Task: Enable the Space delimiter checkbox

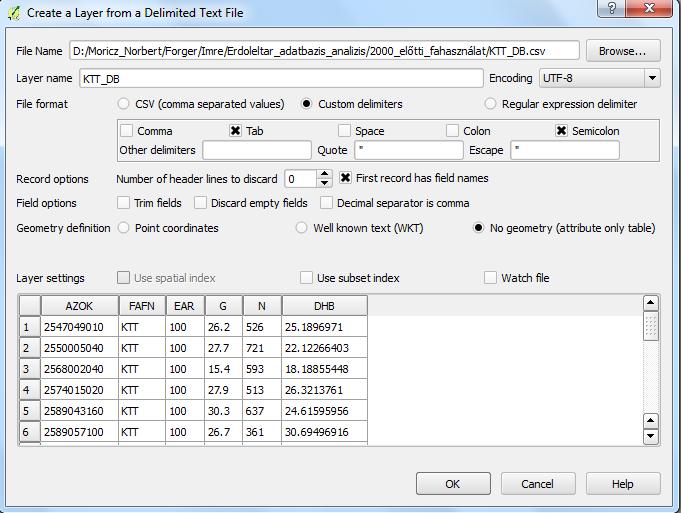Action: [344, 131]
